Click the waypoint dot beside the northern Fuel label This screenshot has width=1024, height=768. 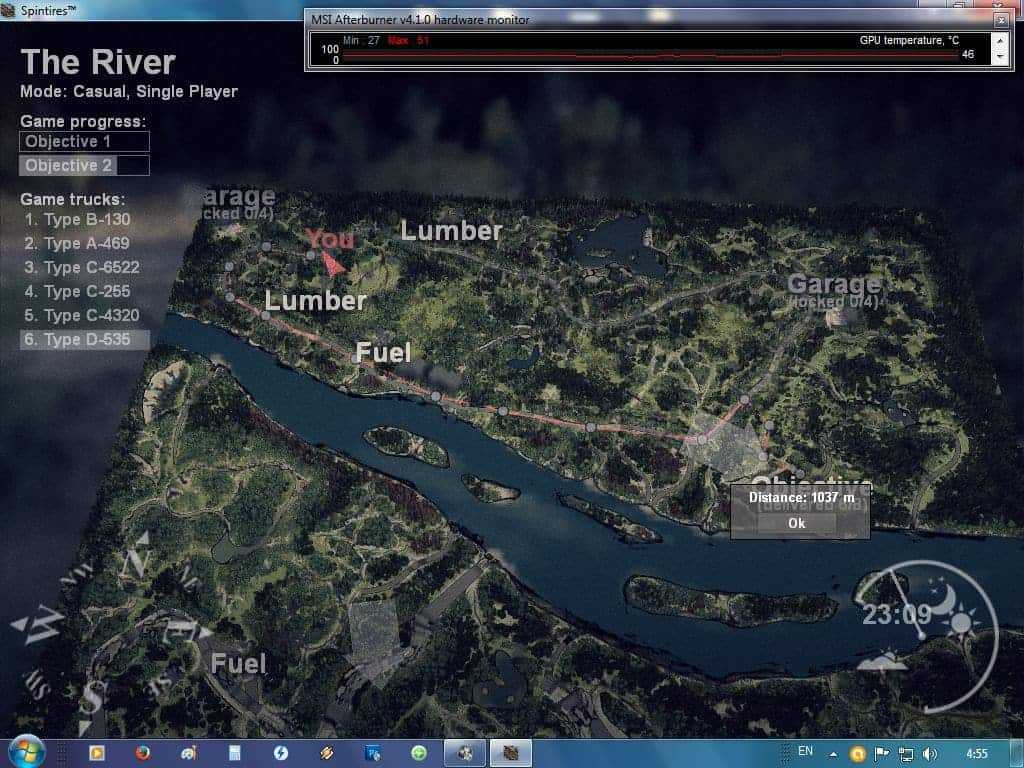click(x=355, y=359)
